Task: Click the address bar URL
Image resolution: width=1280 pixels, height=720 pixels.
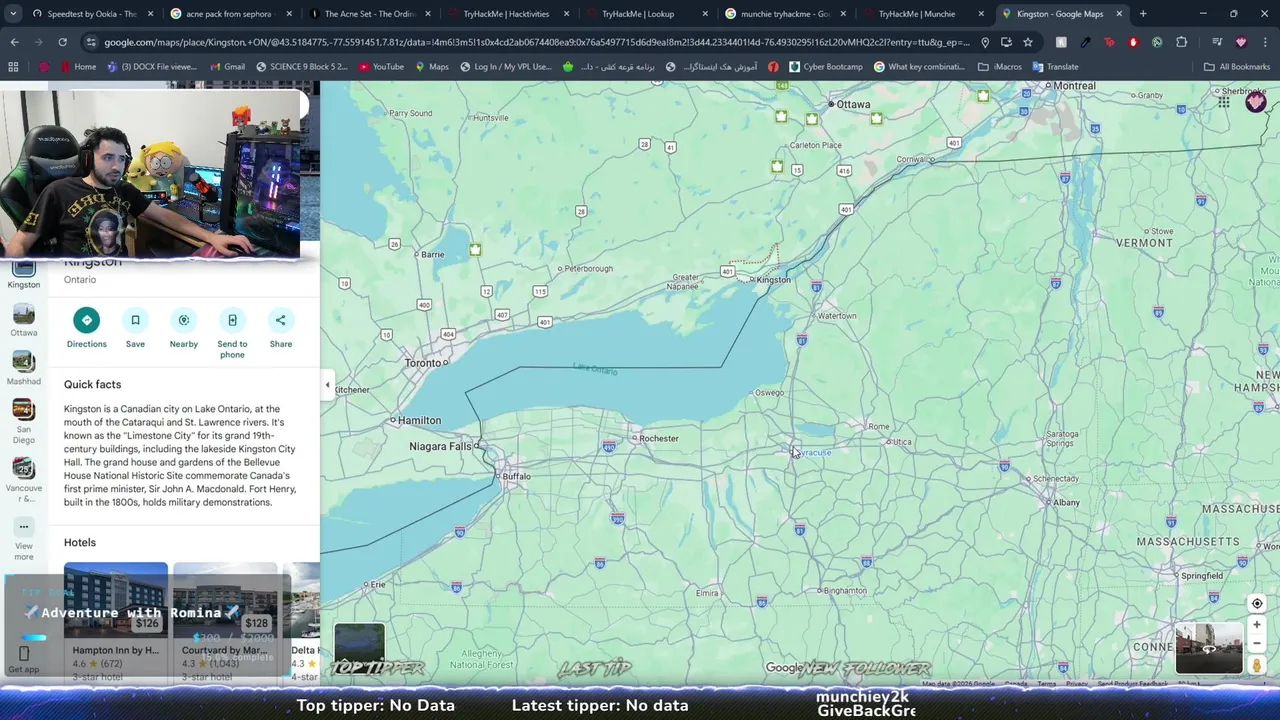Action: 536,42
